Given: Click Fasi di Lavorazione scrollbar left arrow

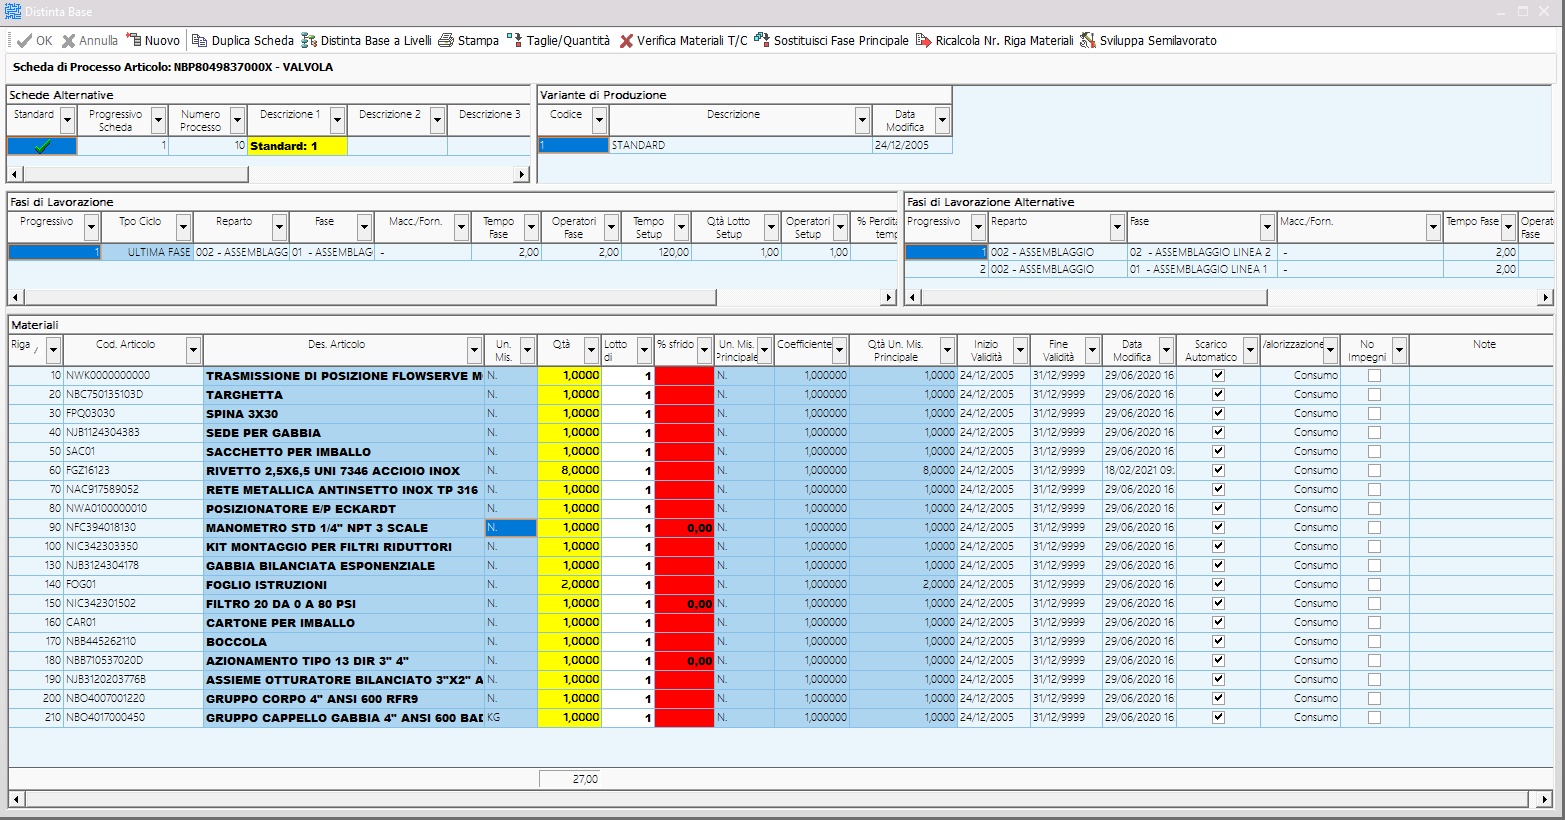Looking at the screenshot, I should [16, 298].
